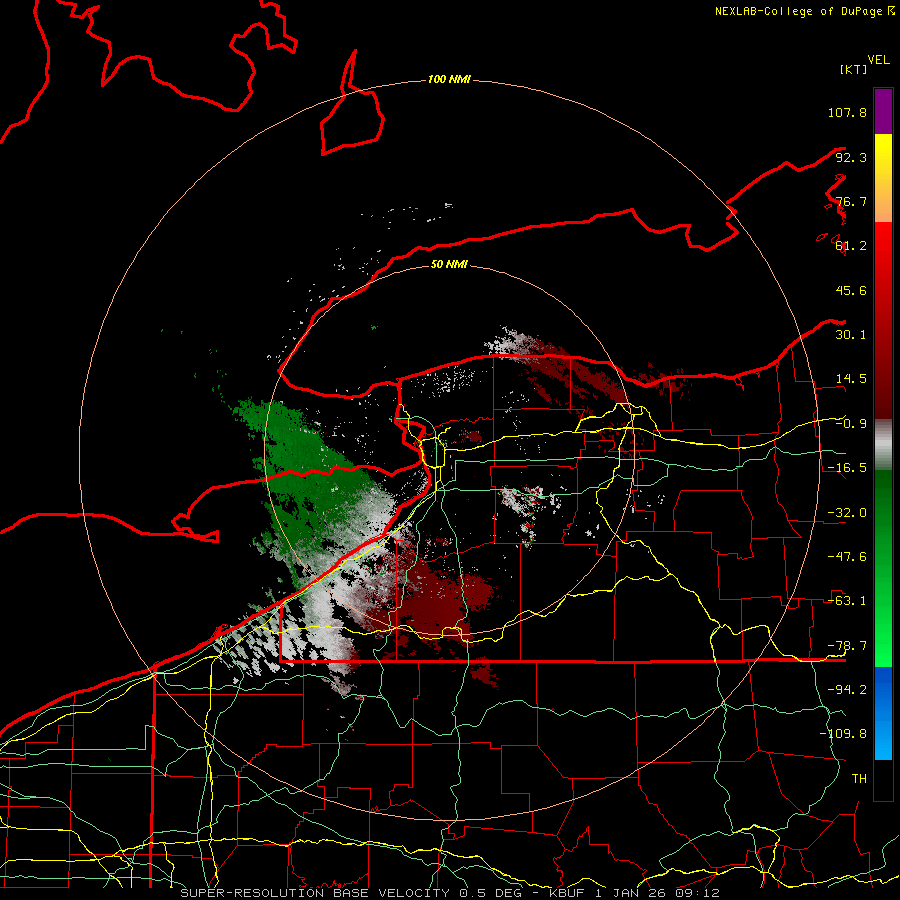Screen dimensions: 900x900
Task: Click the -0.9 value on the velocity scale
Action: [x=851, y=424]
